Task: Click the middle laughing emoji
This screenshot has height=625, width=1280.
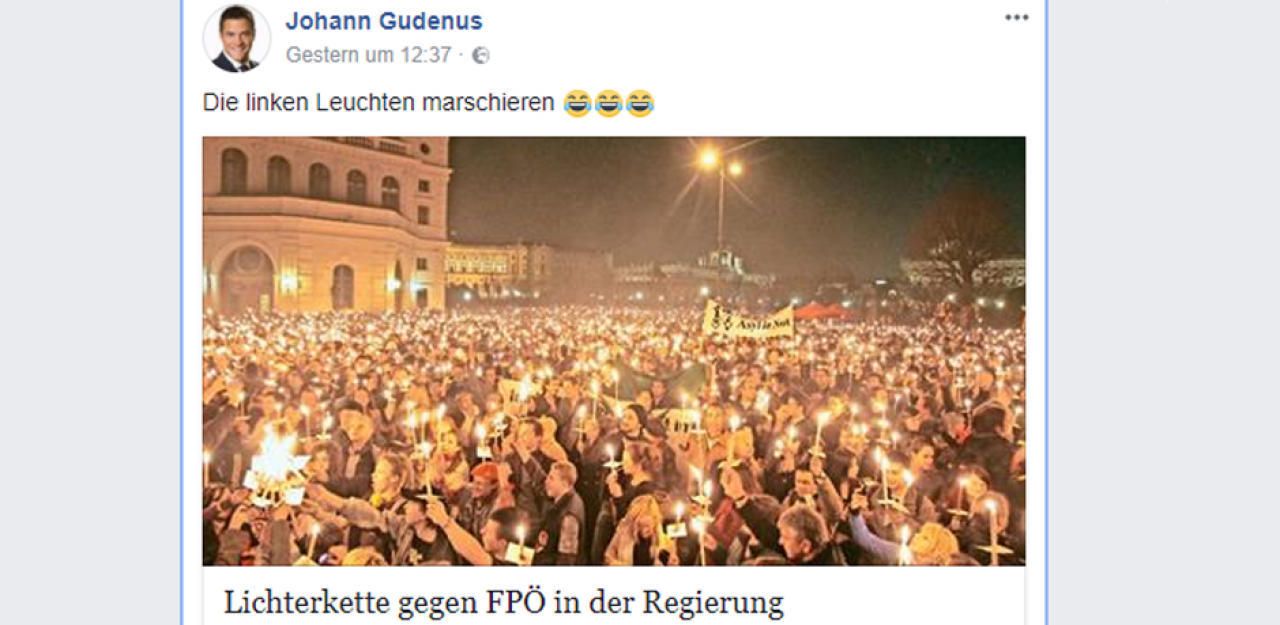Action: point(609,103)
